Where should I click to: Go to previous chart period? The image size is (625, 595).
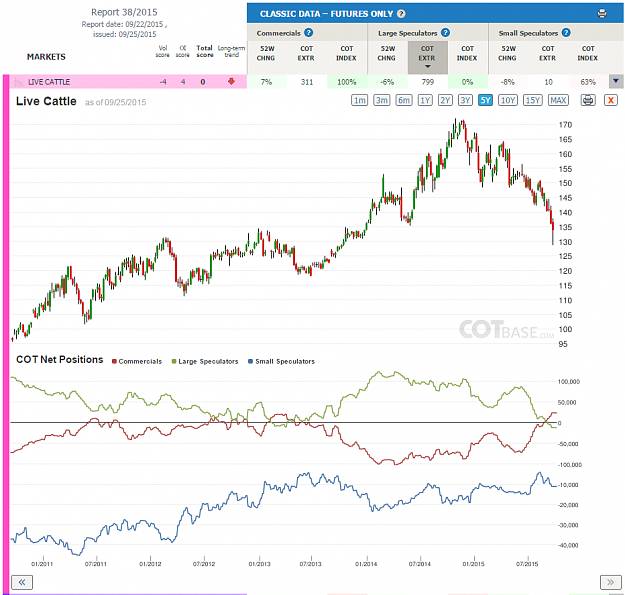(22, 582)
